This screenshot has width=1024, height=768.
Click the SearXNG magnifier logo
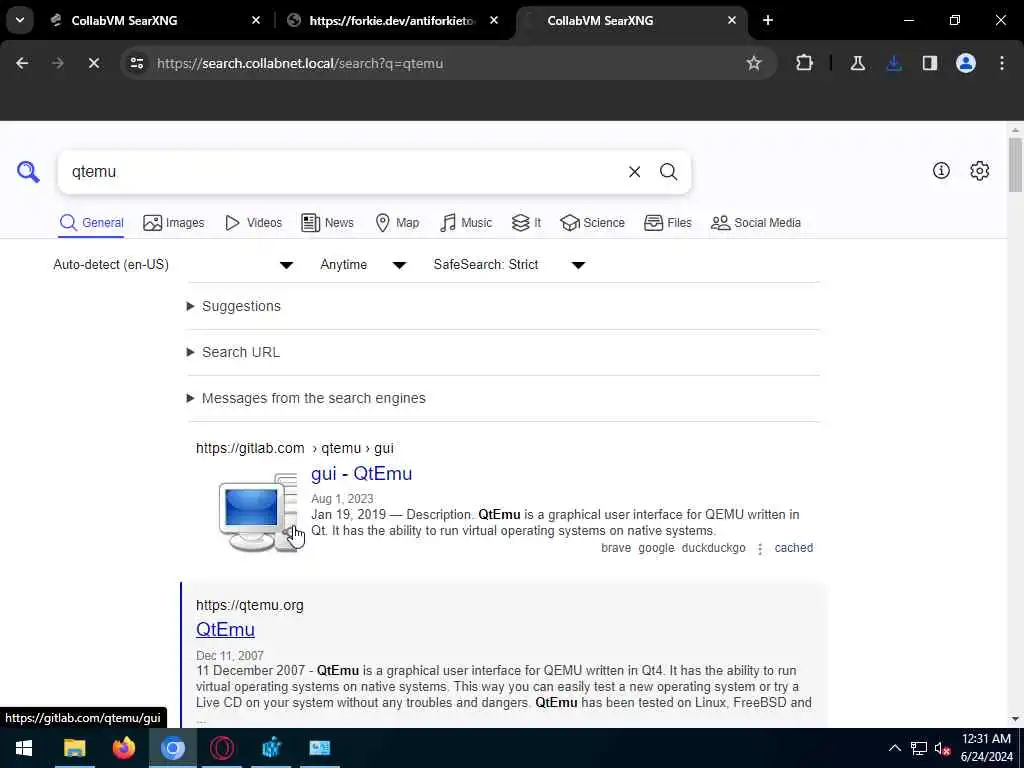click(28, 172)
